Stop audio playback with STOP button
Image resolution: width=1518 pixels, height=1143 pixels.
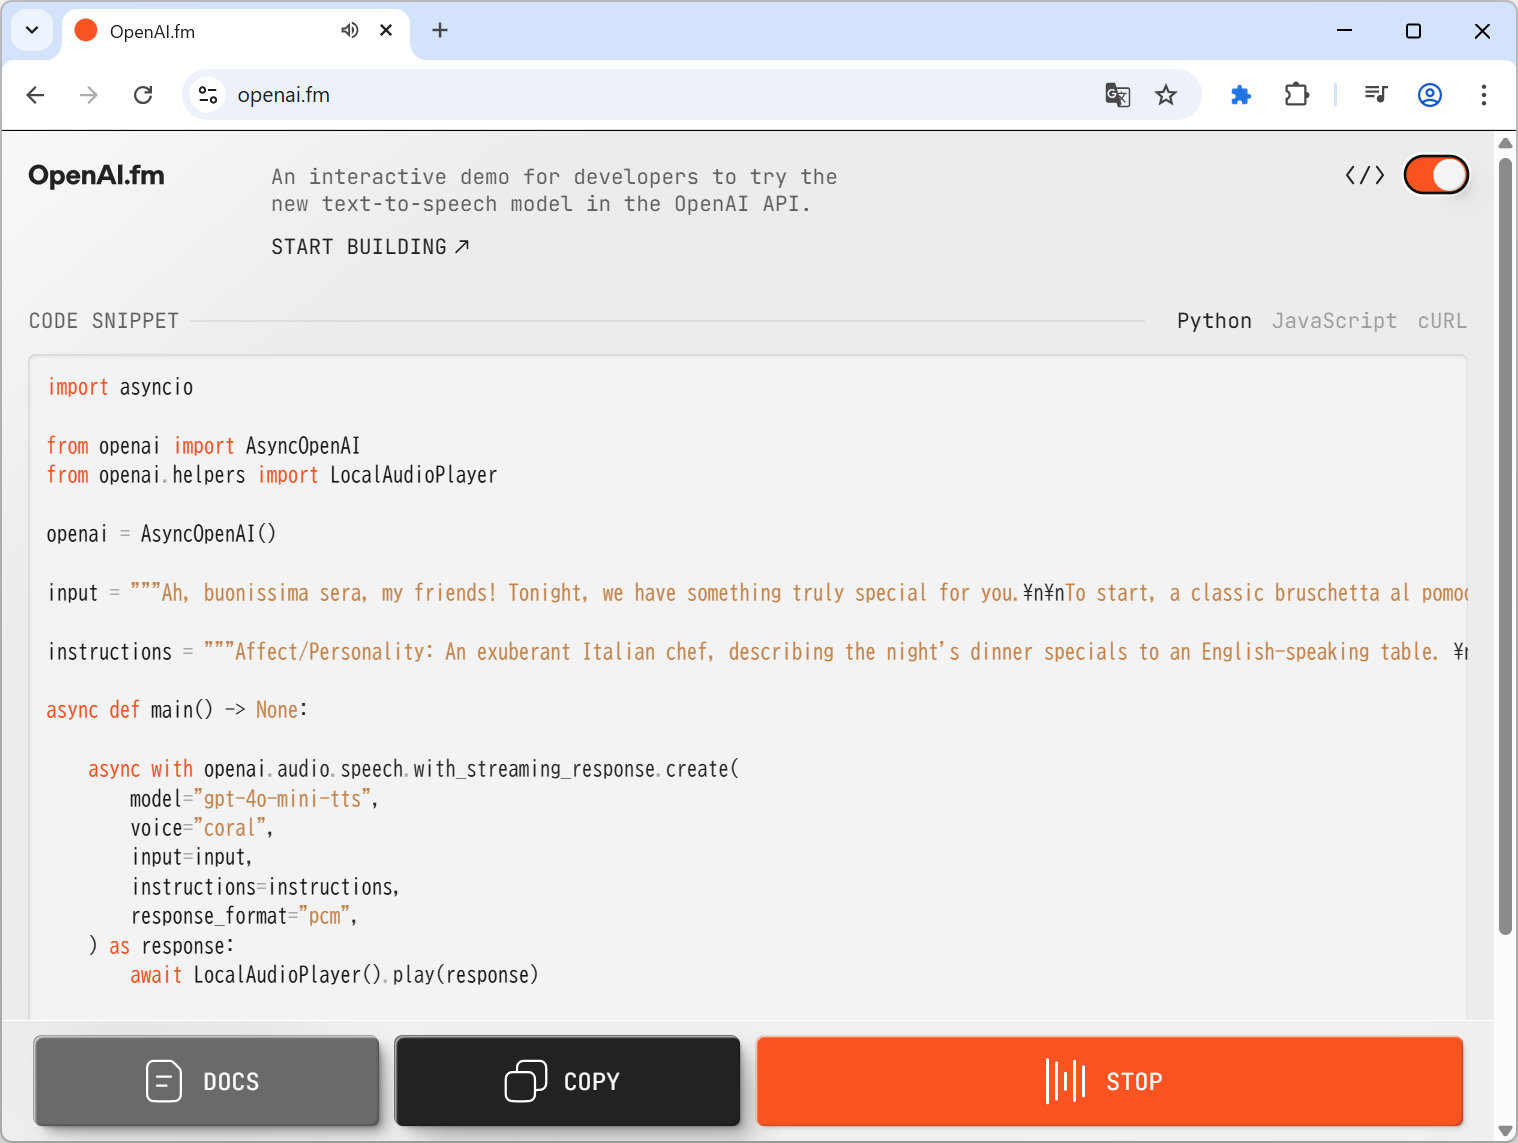[x=1110, y=1081]
